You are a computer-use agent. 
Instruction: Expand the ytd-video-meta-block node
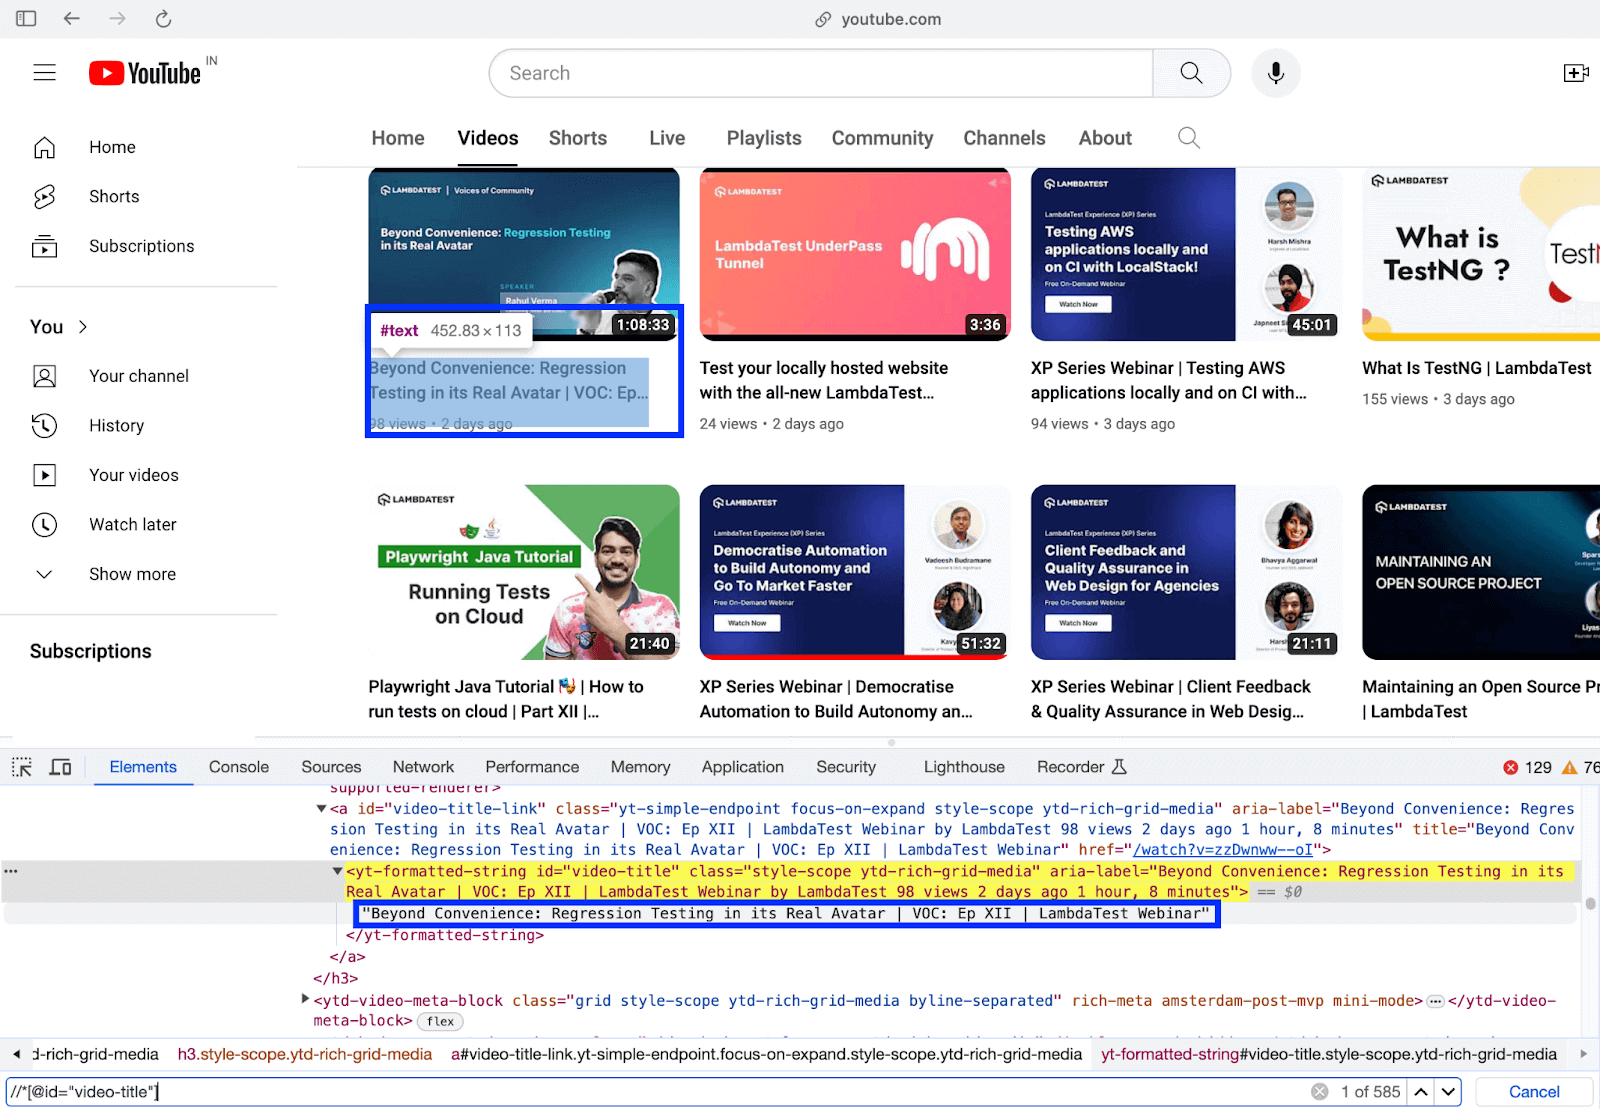(x=305, y=999)
